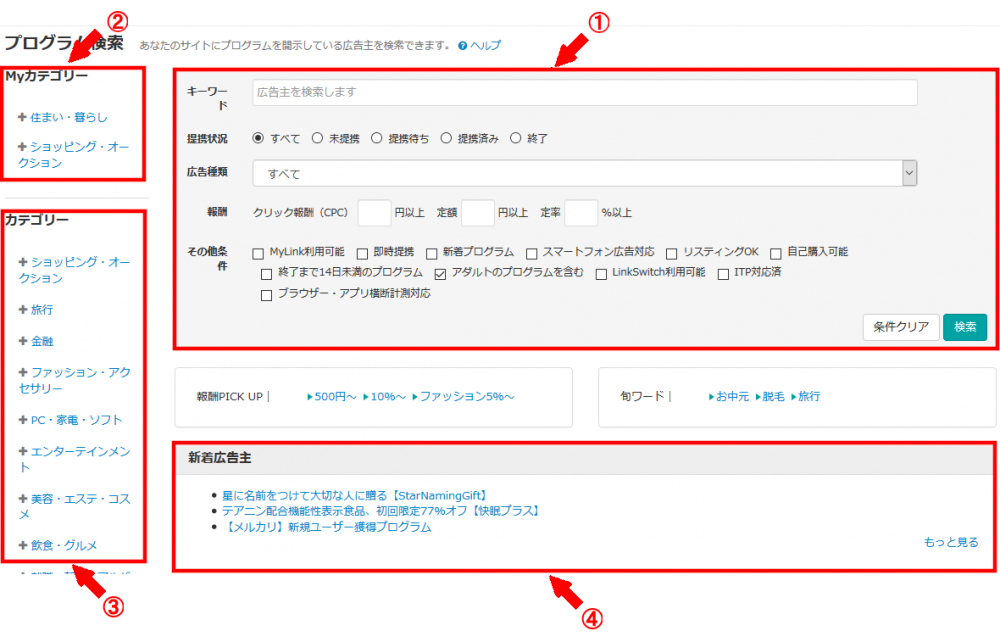
Task: Open the メルカリ 新規ユーザー獲得プログラム link
Action: (327, 527)
